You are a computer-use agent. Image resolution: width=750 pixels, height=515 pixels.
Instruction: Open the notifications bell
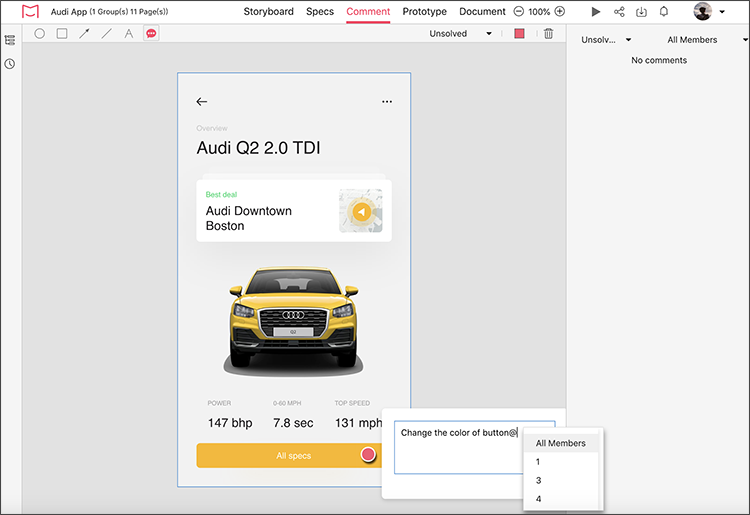tap(664, 11)
